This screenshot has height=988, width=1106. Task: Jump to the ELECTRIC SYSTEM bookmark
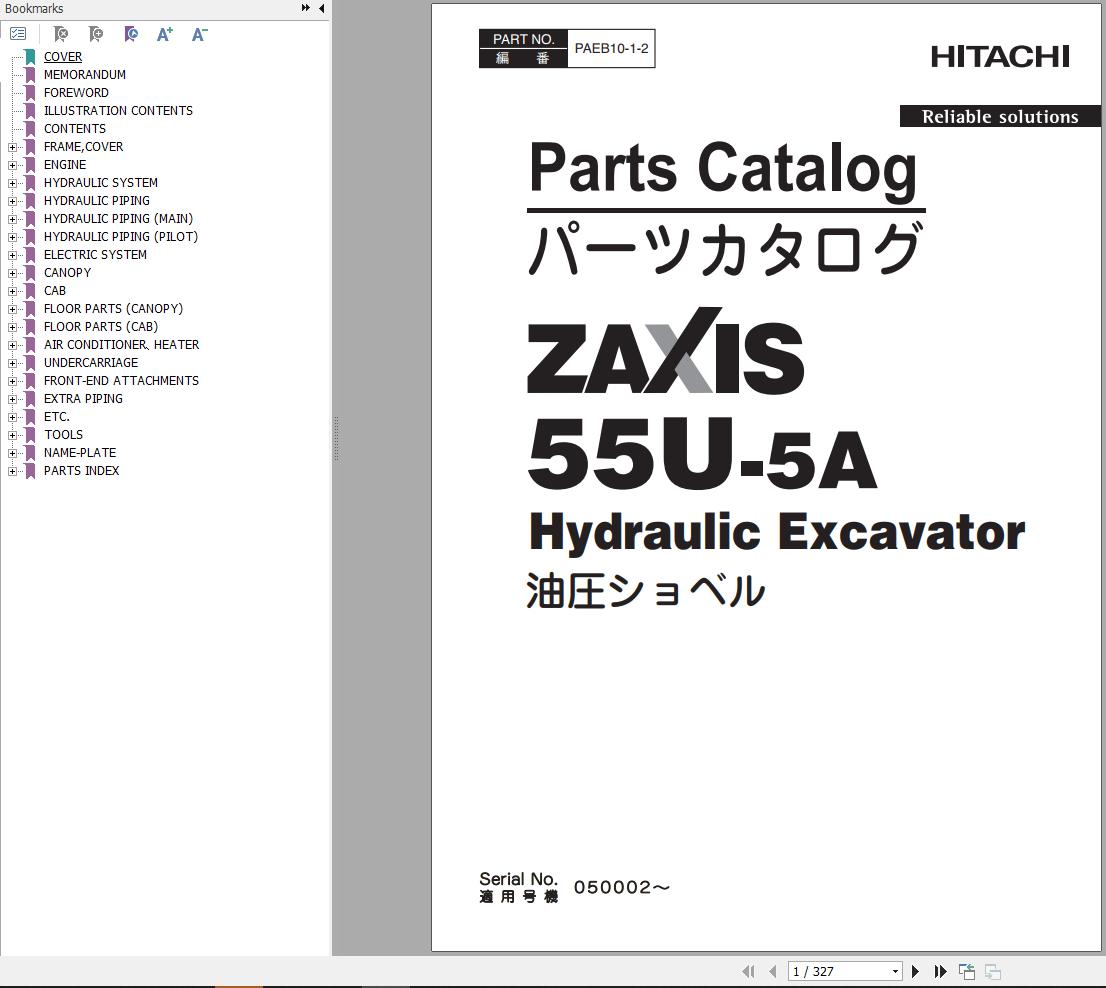pyautogui.click(x=95, y=255)
